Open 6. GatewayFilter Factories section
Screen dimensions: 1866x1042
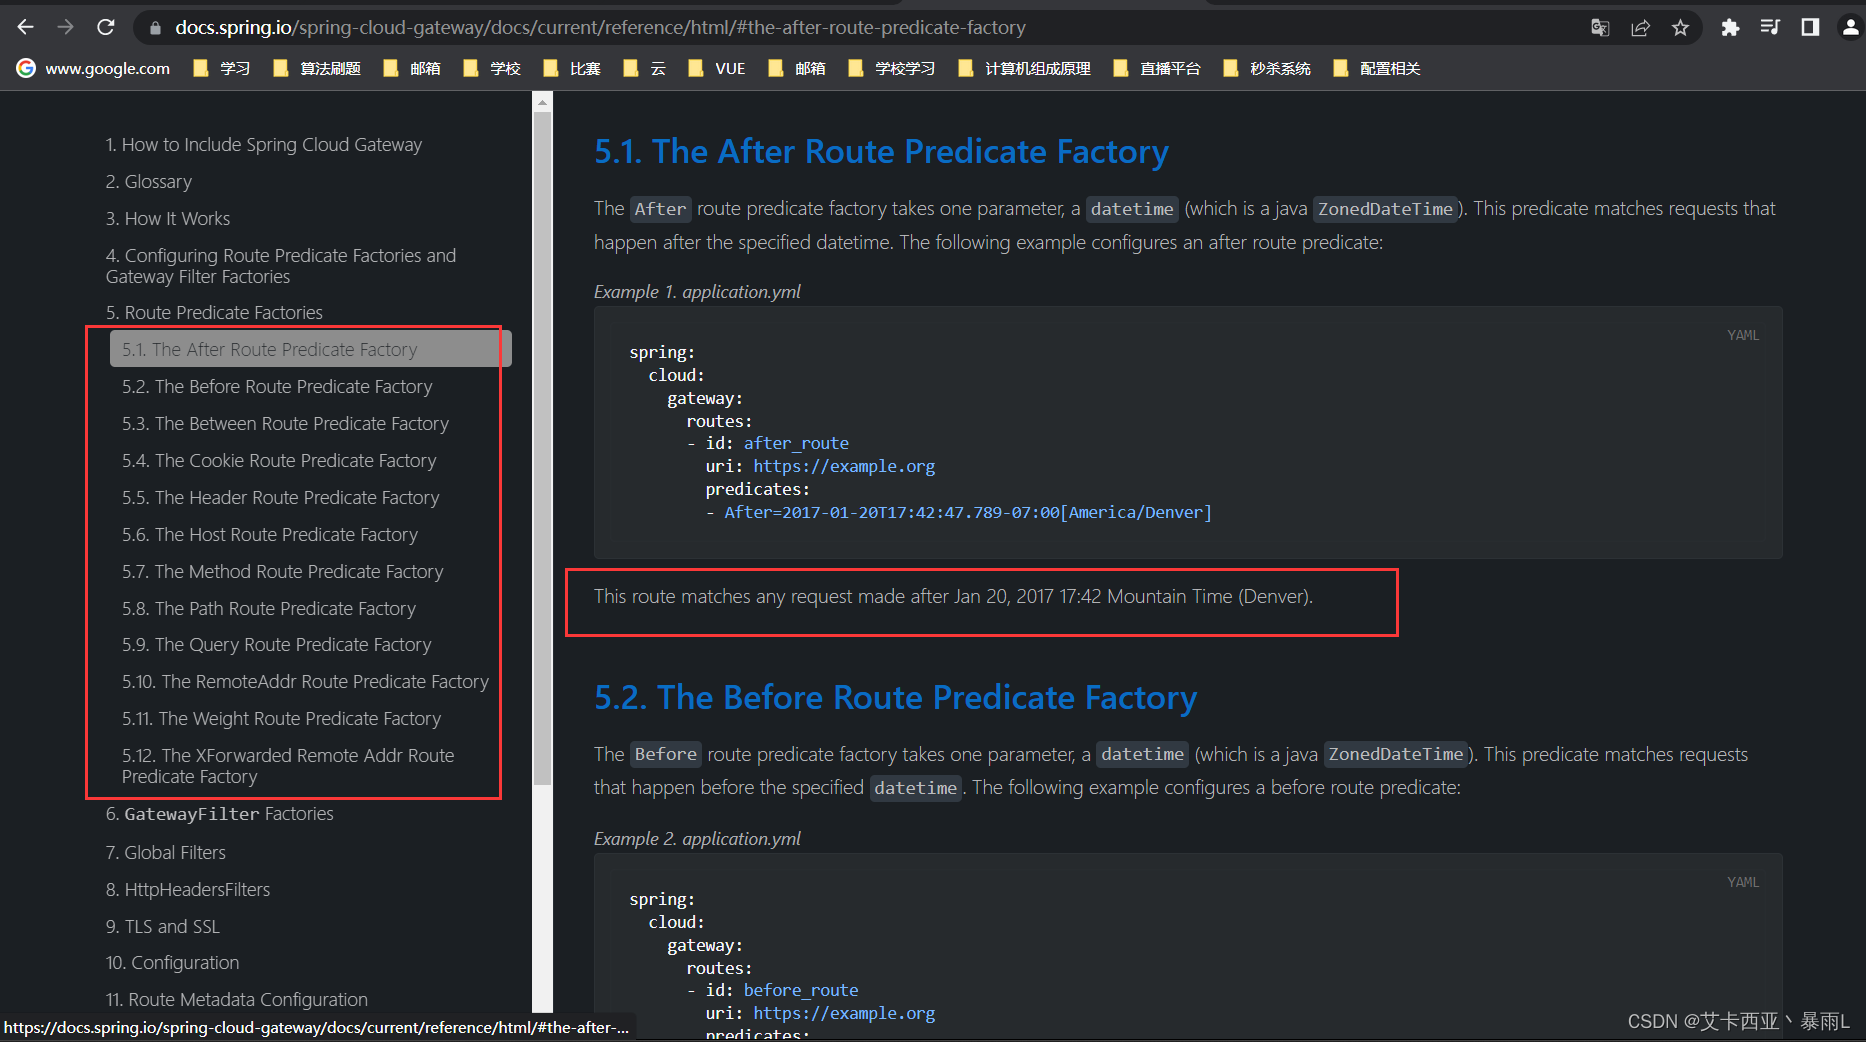coord(220,814)
